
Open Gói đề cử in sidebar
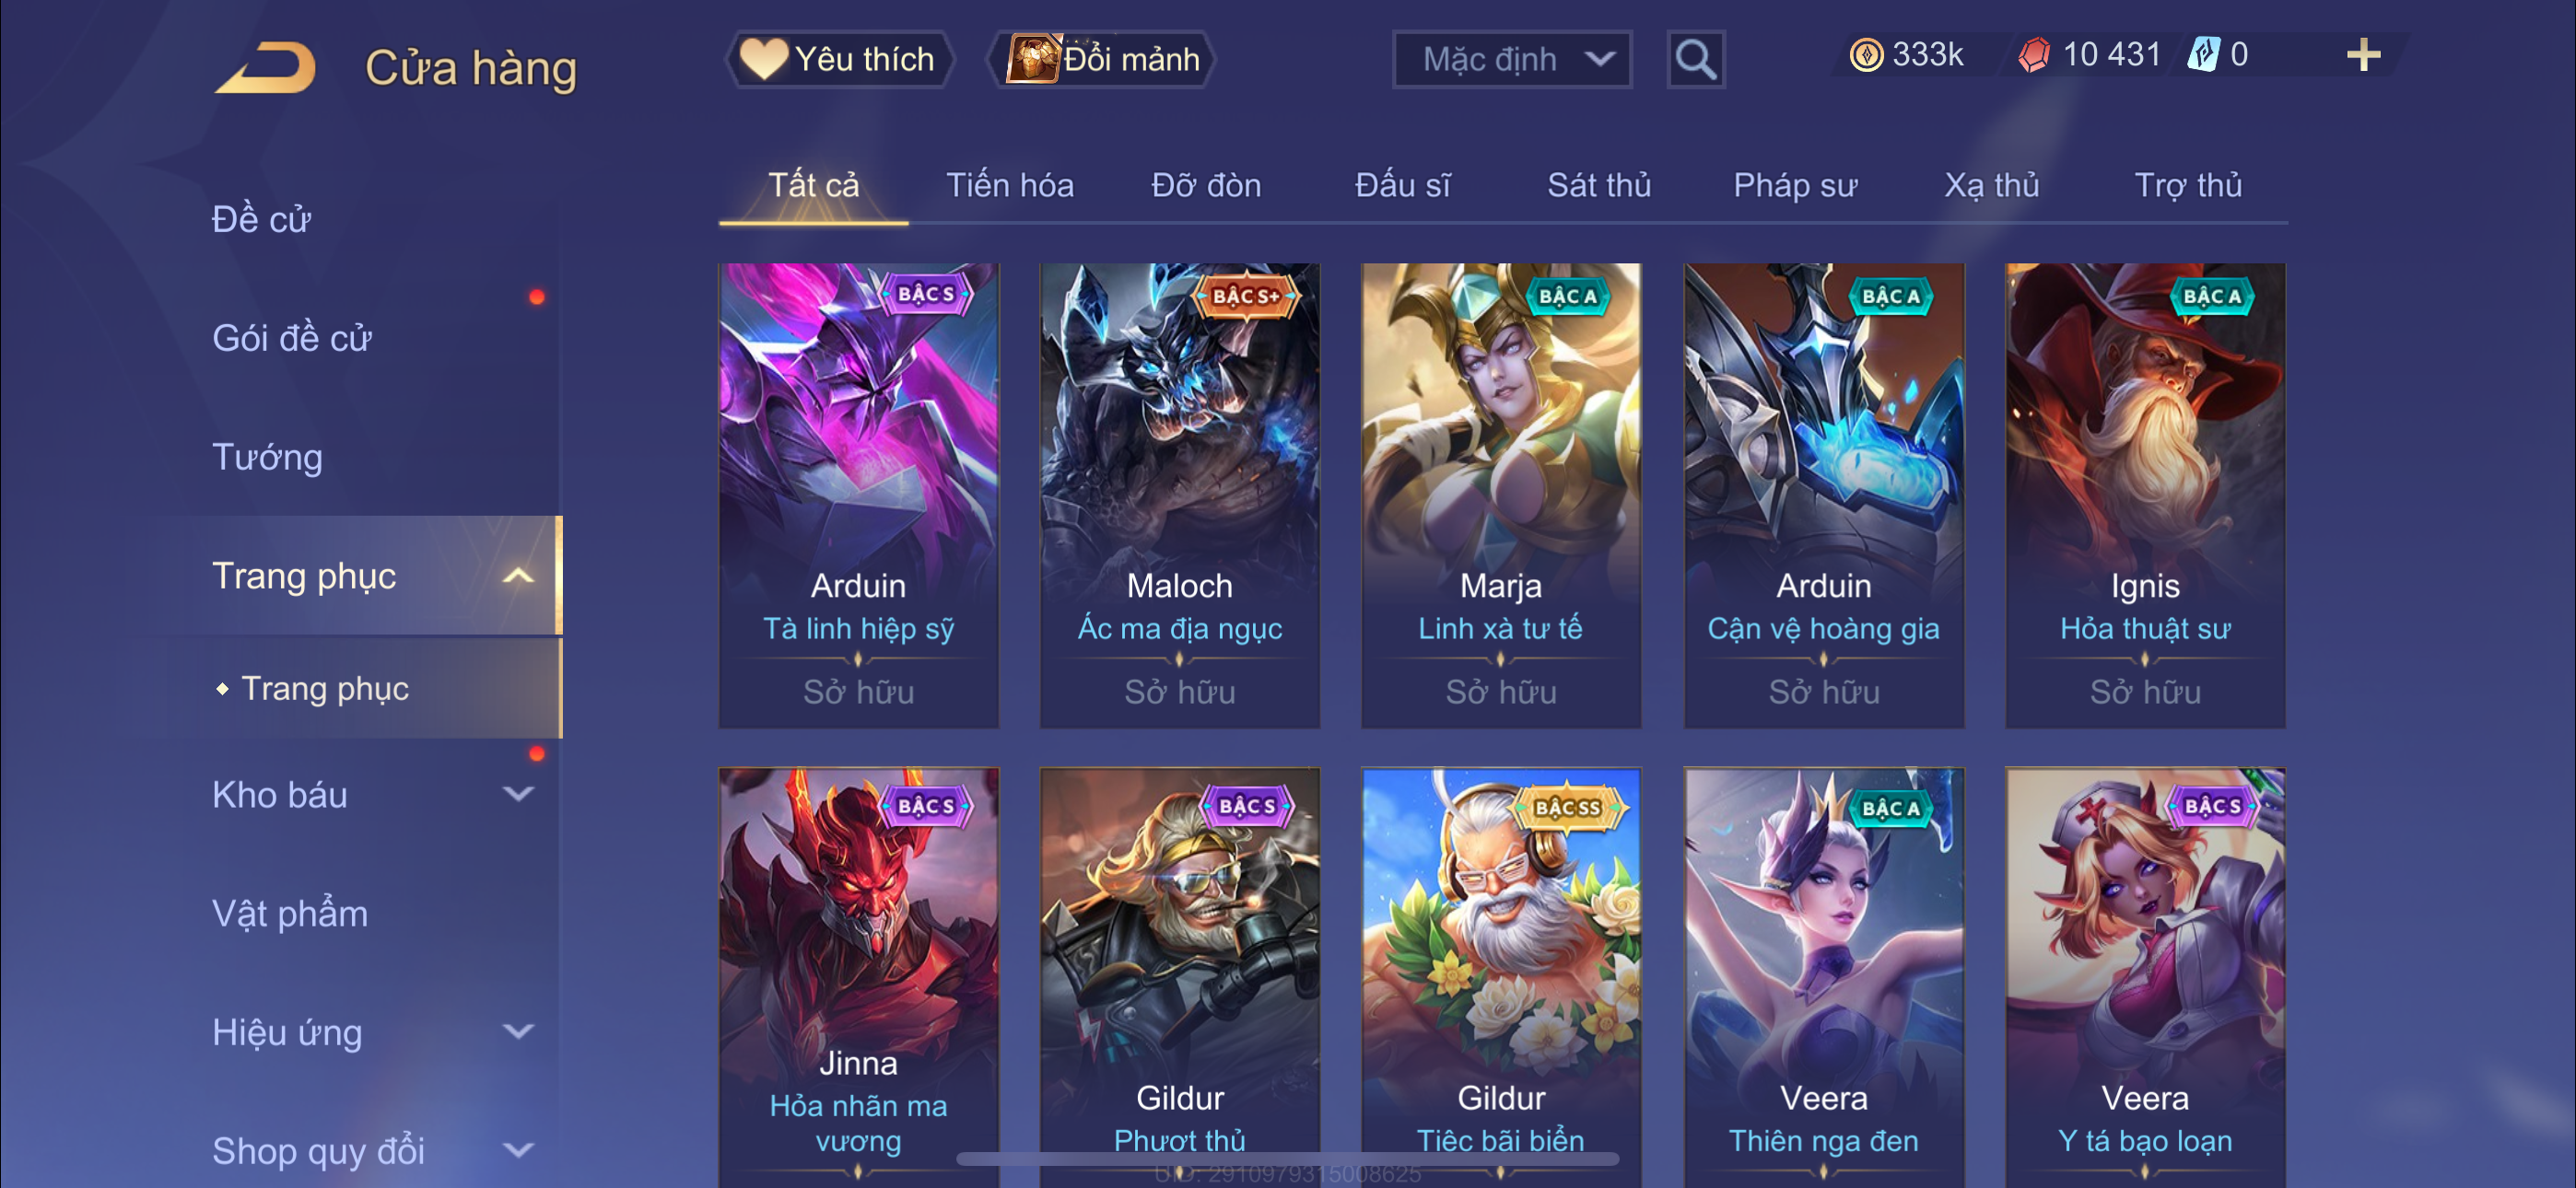click(x=292, y=338)
